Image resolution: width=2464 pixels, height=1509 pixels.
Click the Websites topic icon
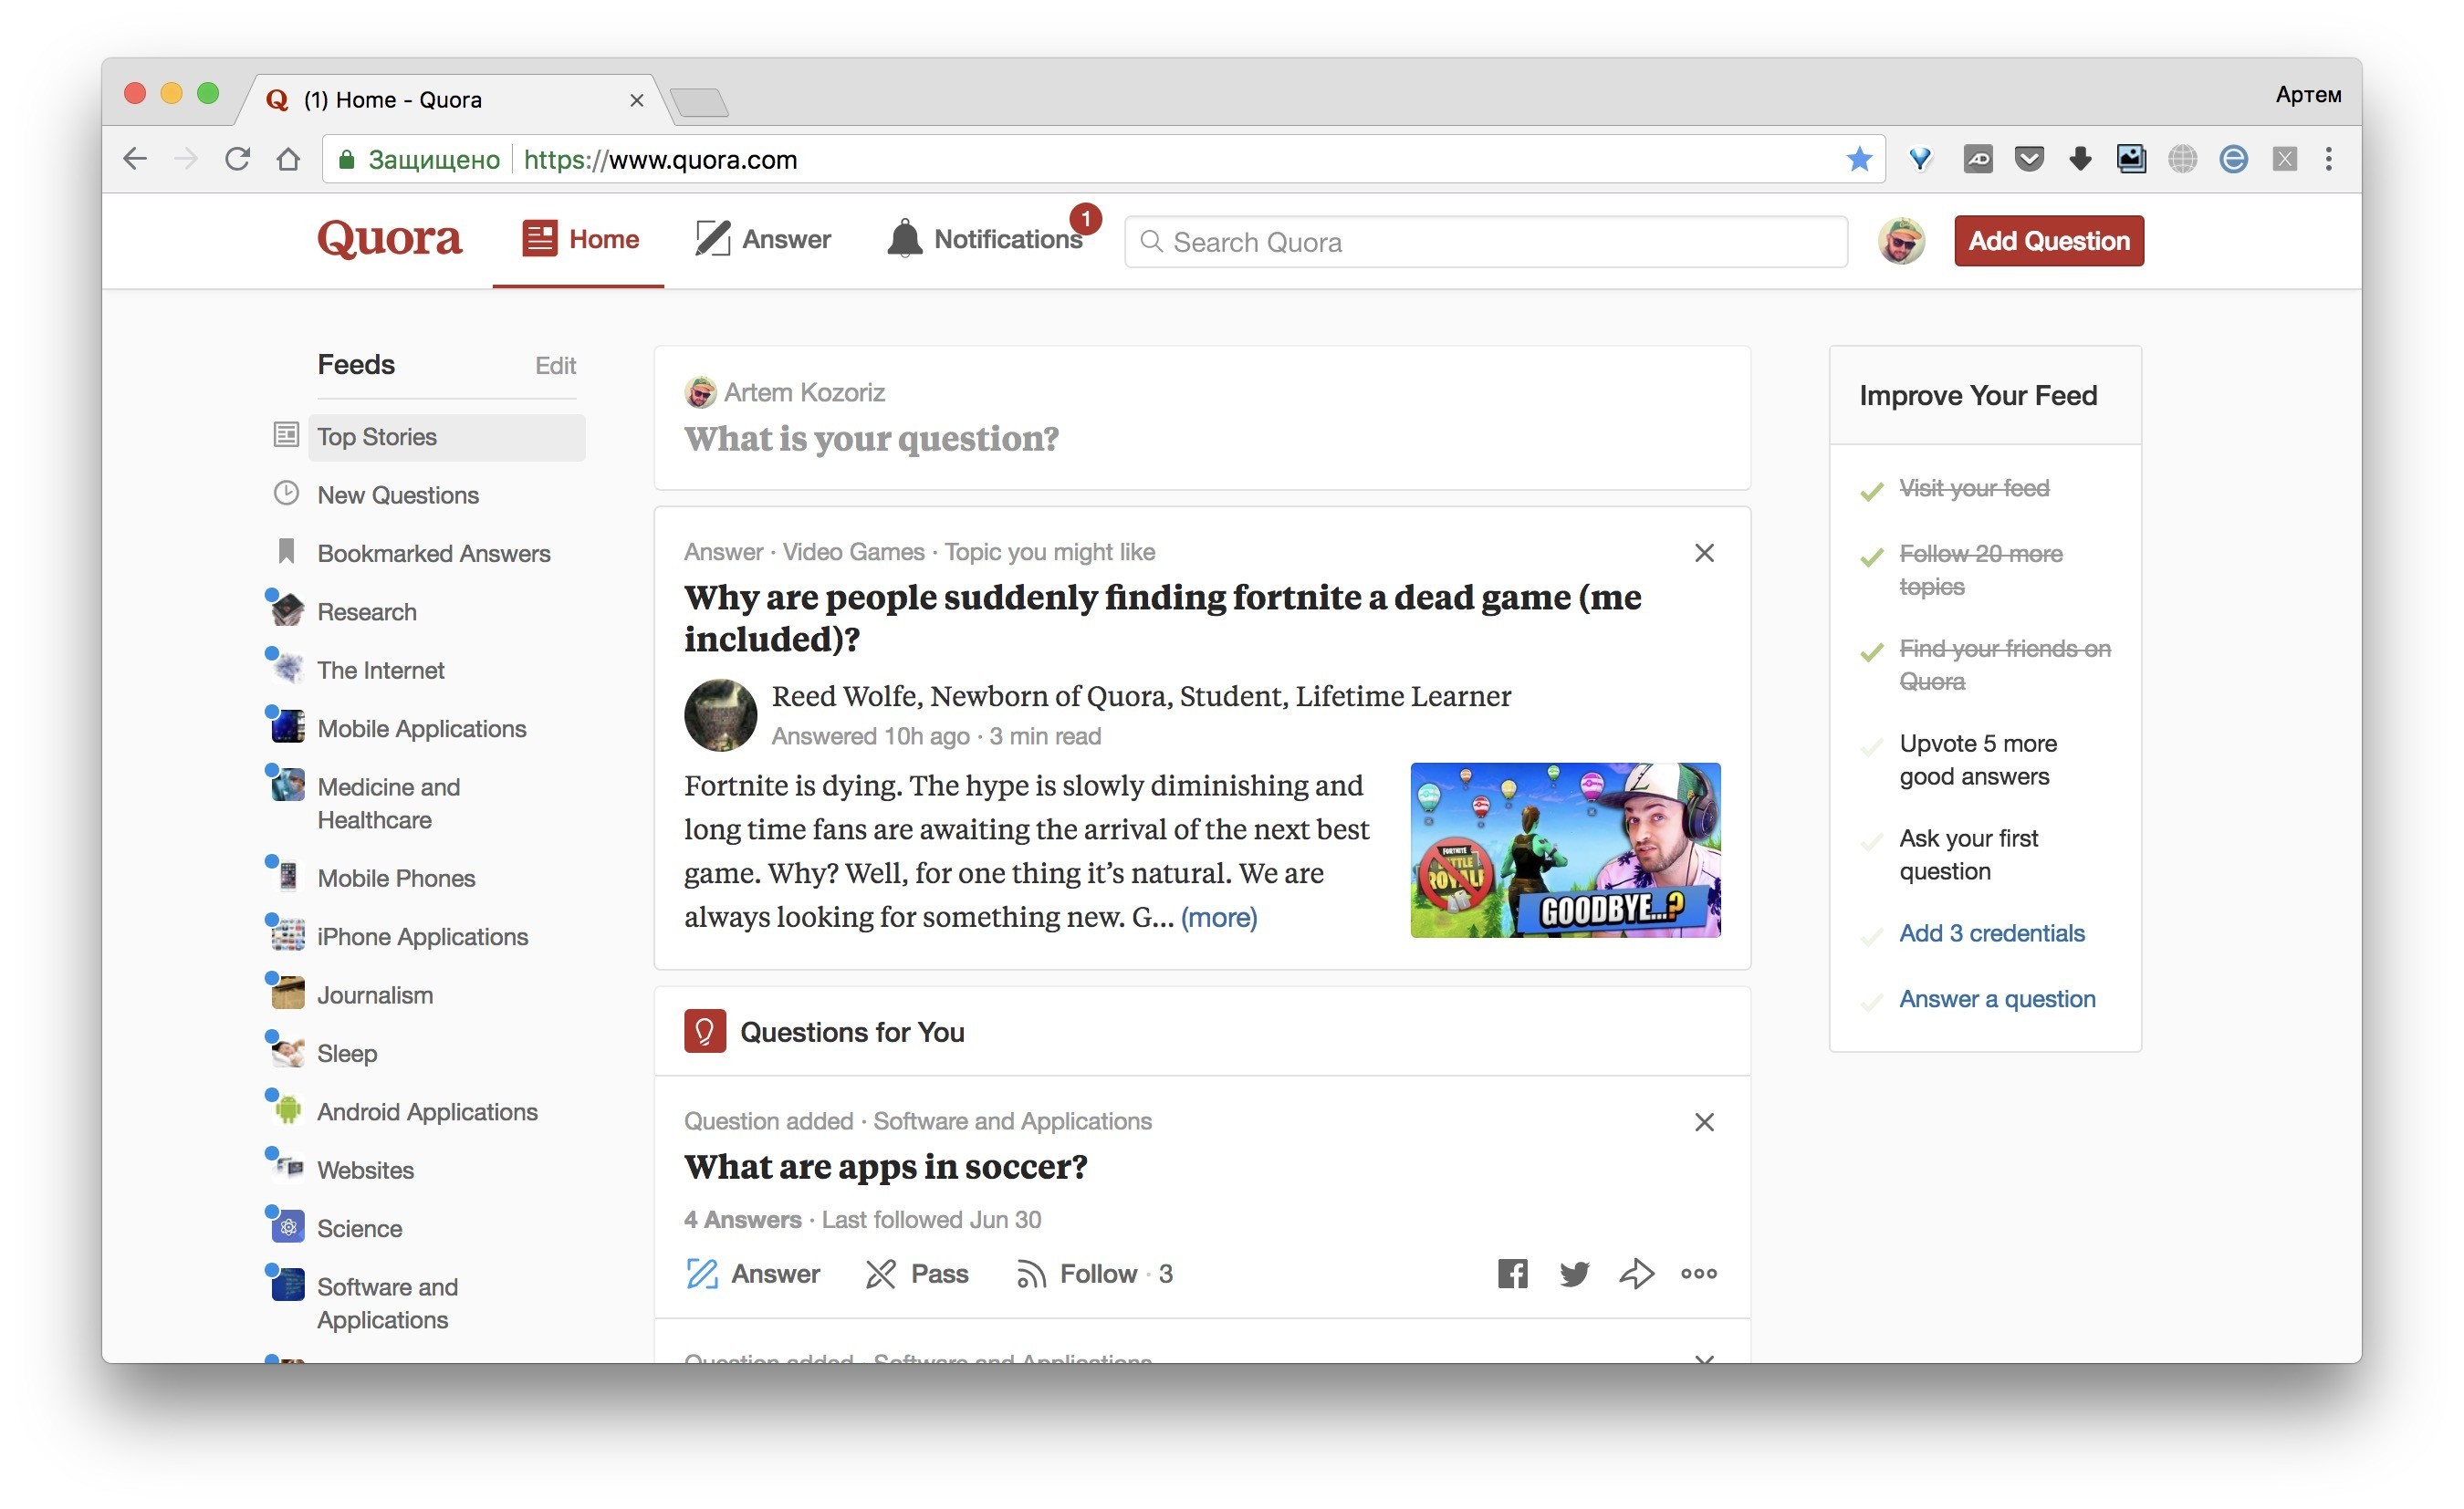(x=288, y=1169)
